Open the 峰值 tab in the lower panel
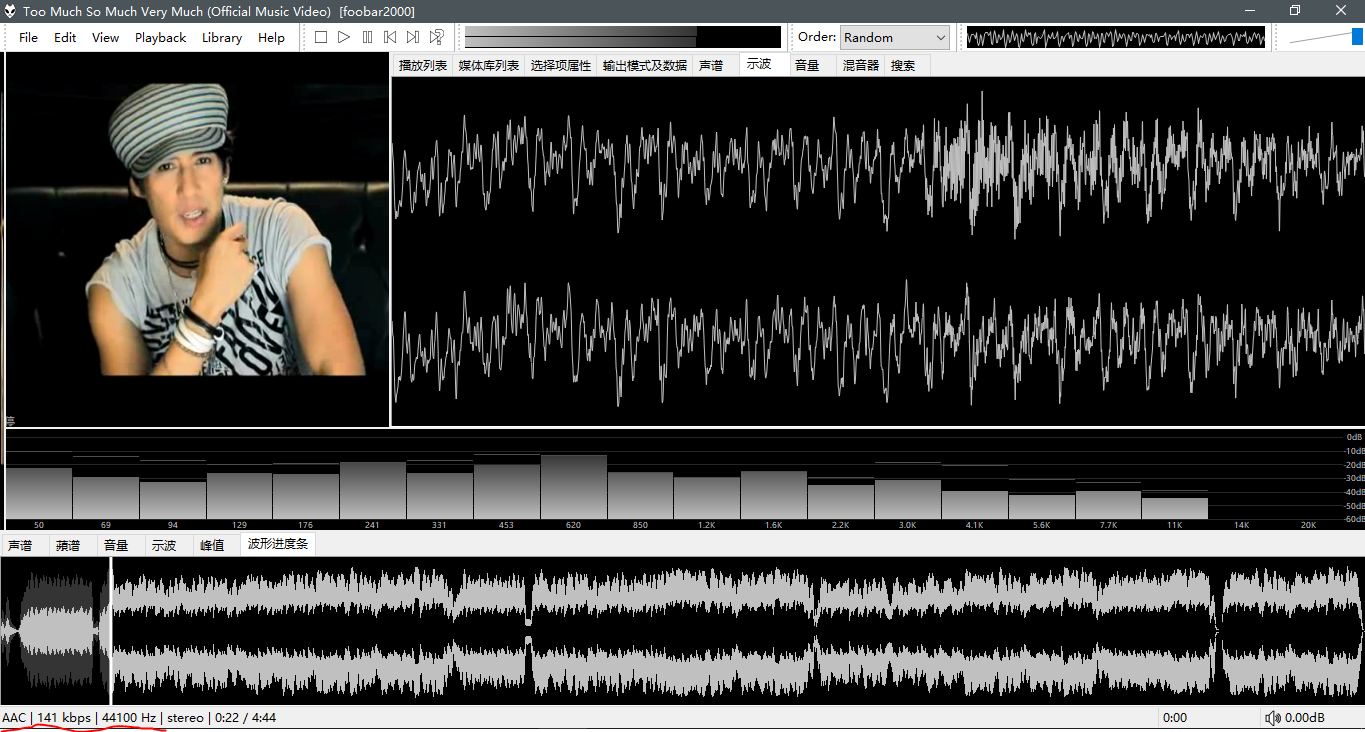 [x=212, y=545]
